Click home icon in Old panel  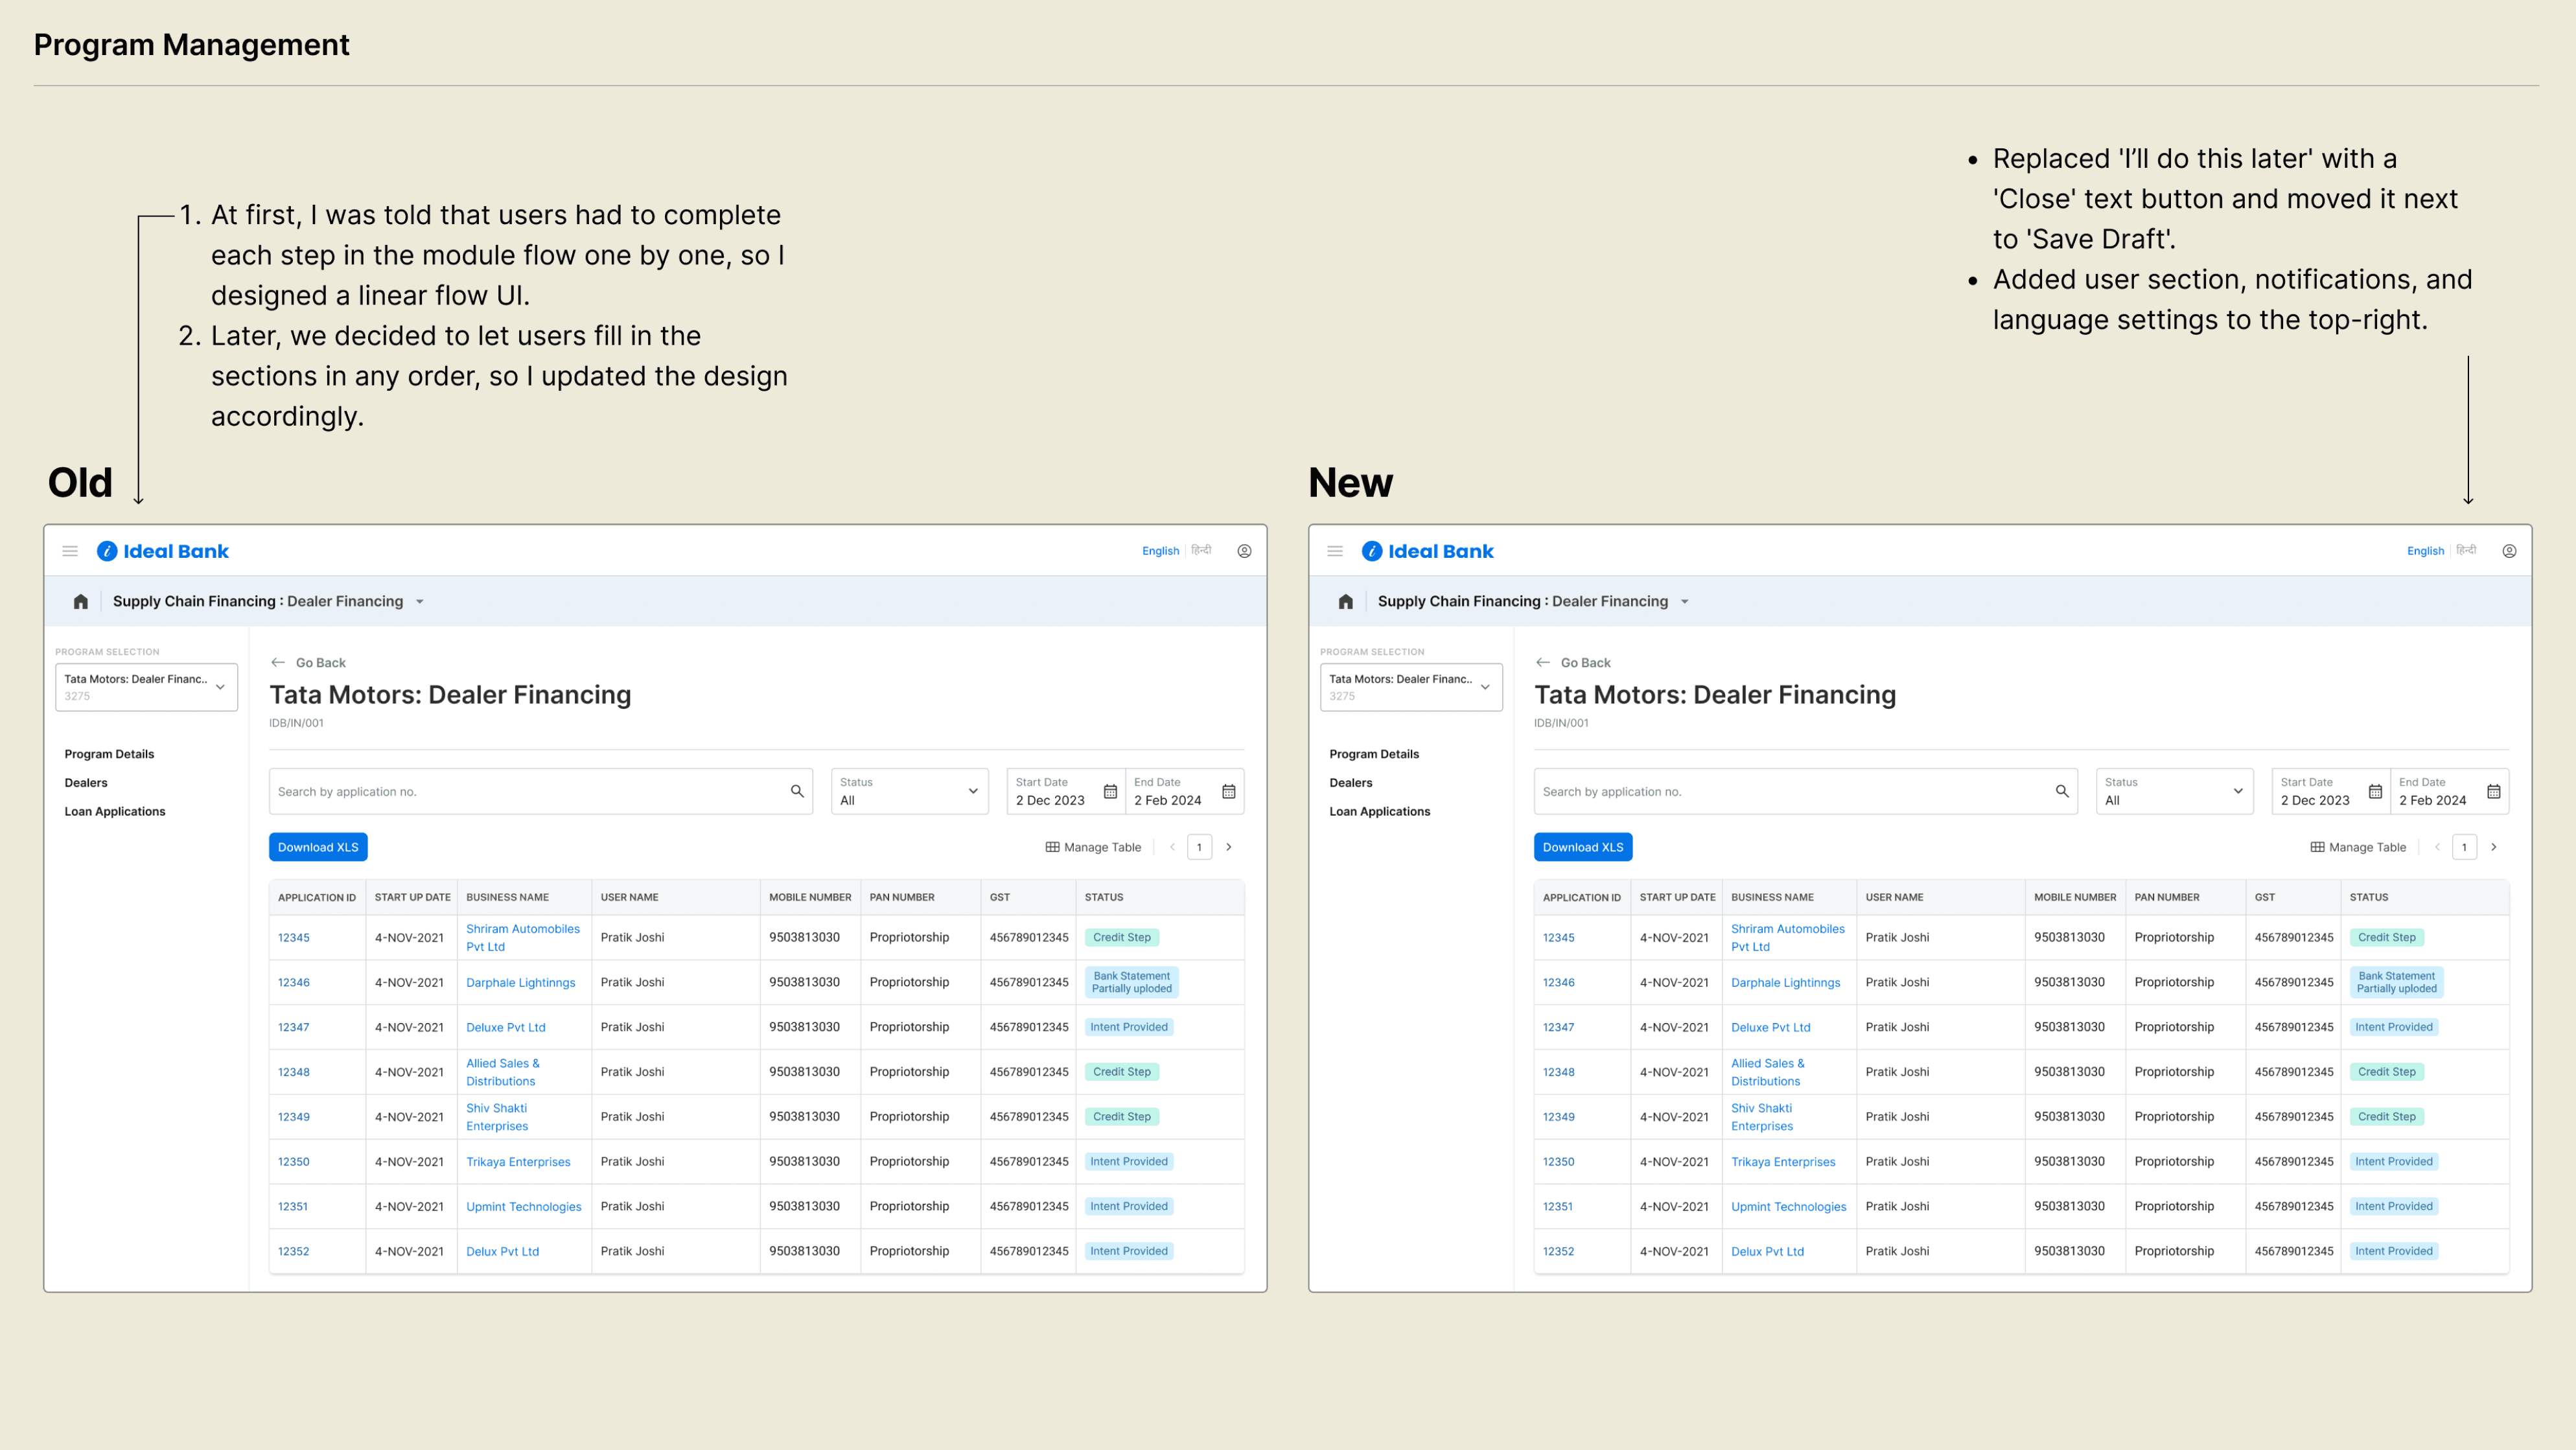(x=81, y=601)
